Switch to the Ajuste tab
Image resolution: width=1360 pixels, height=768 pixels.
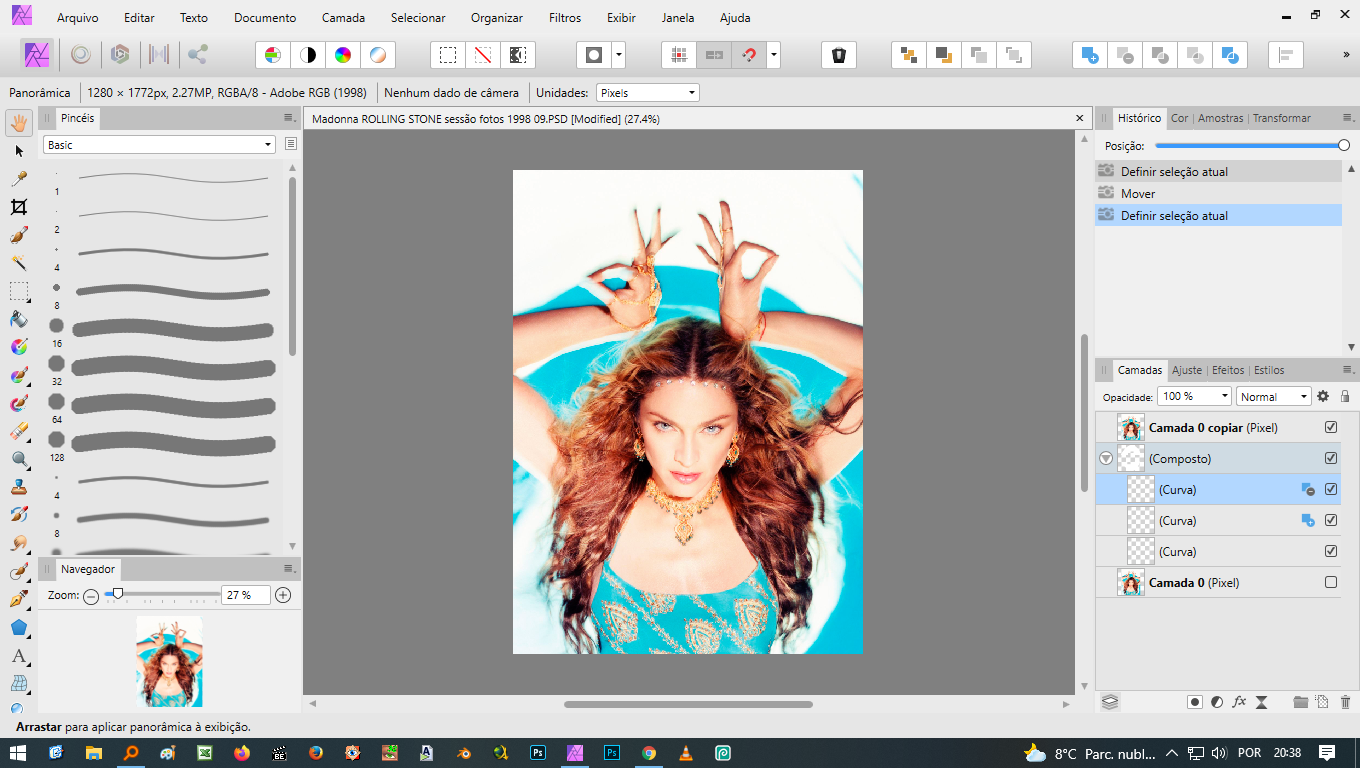(1187, 370)
